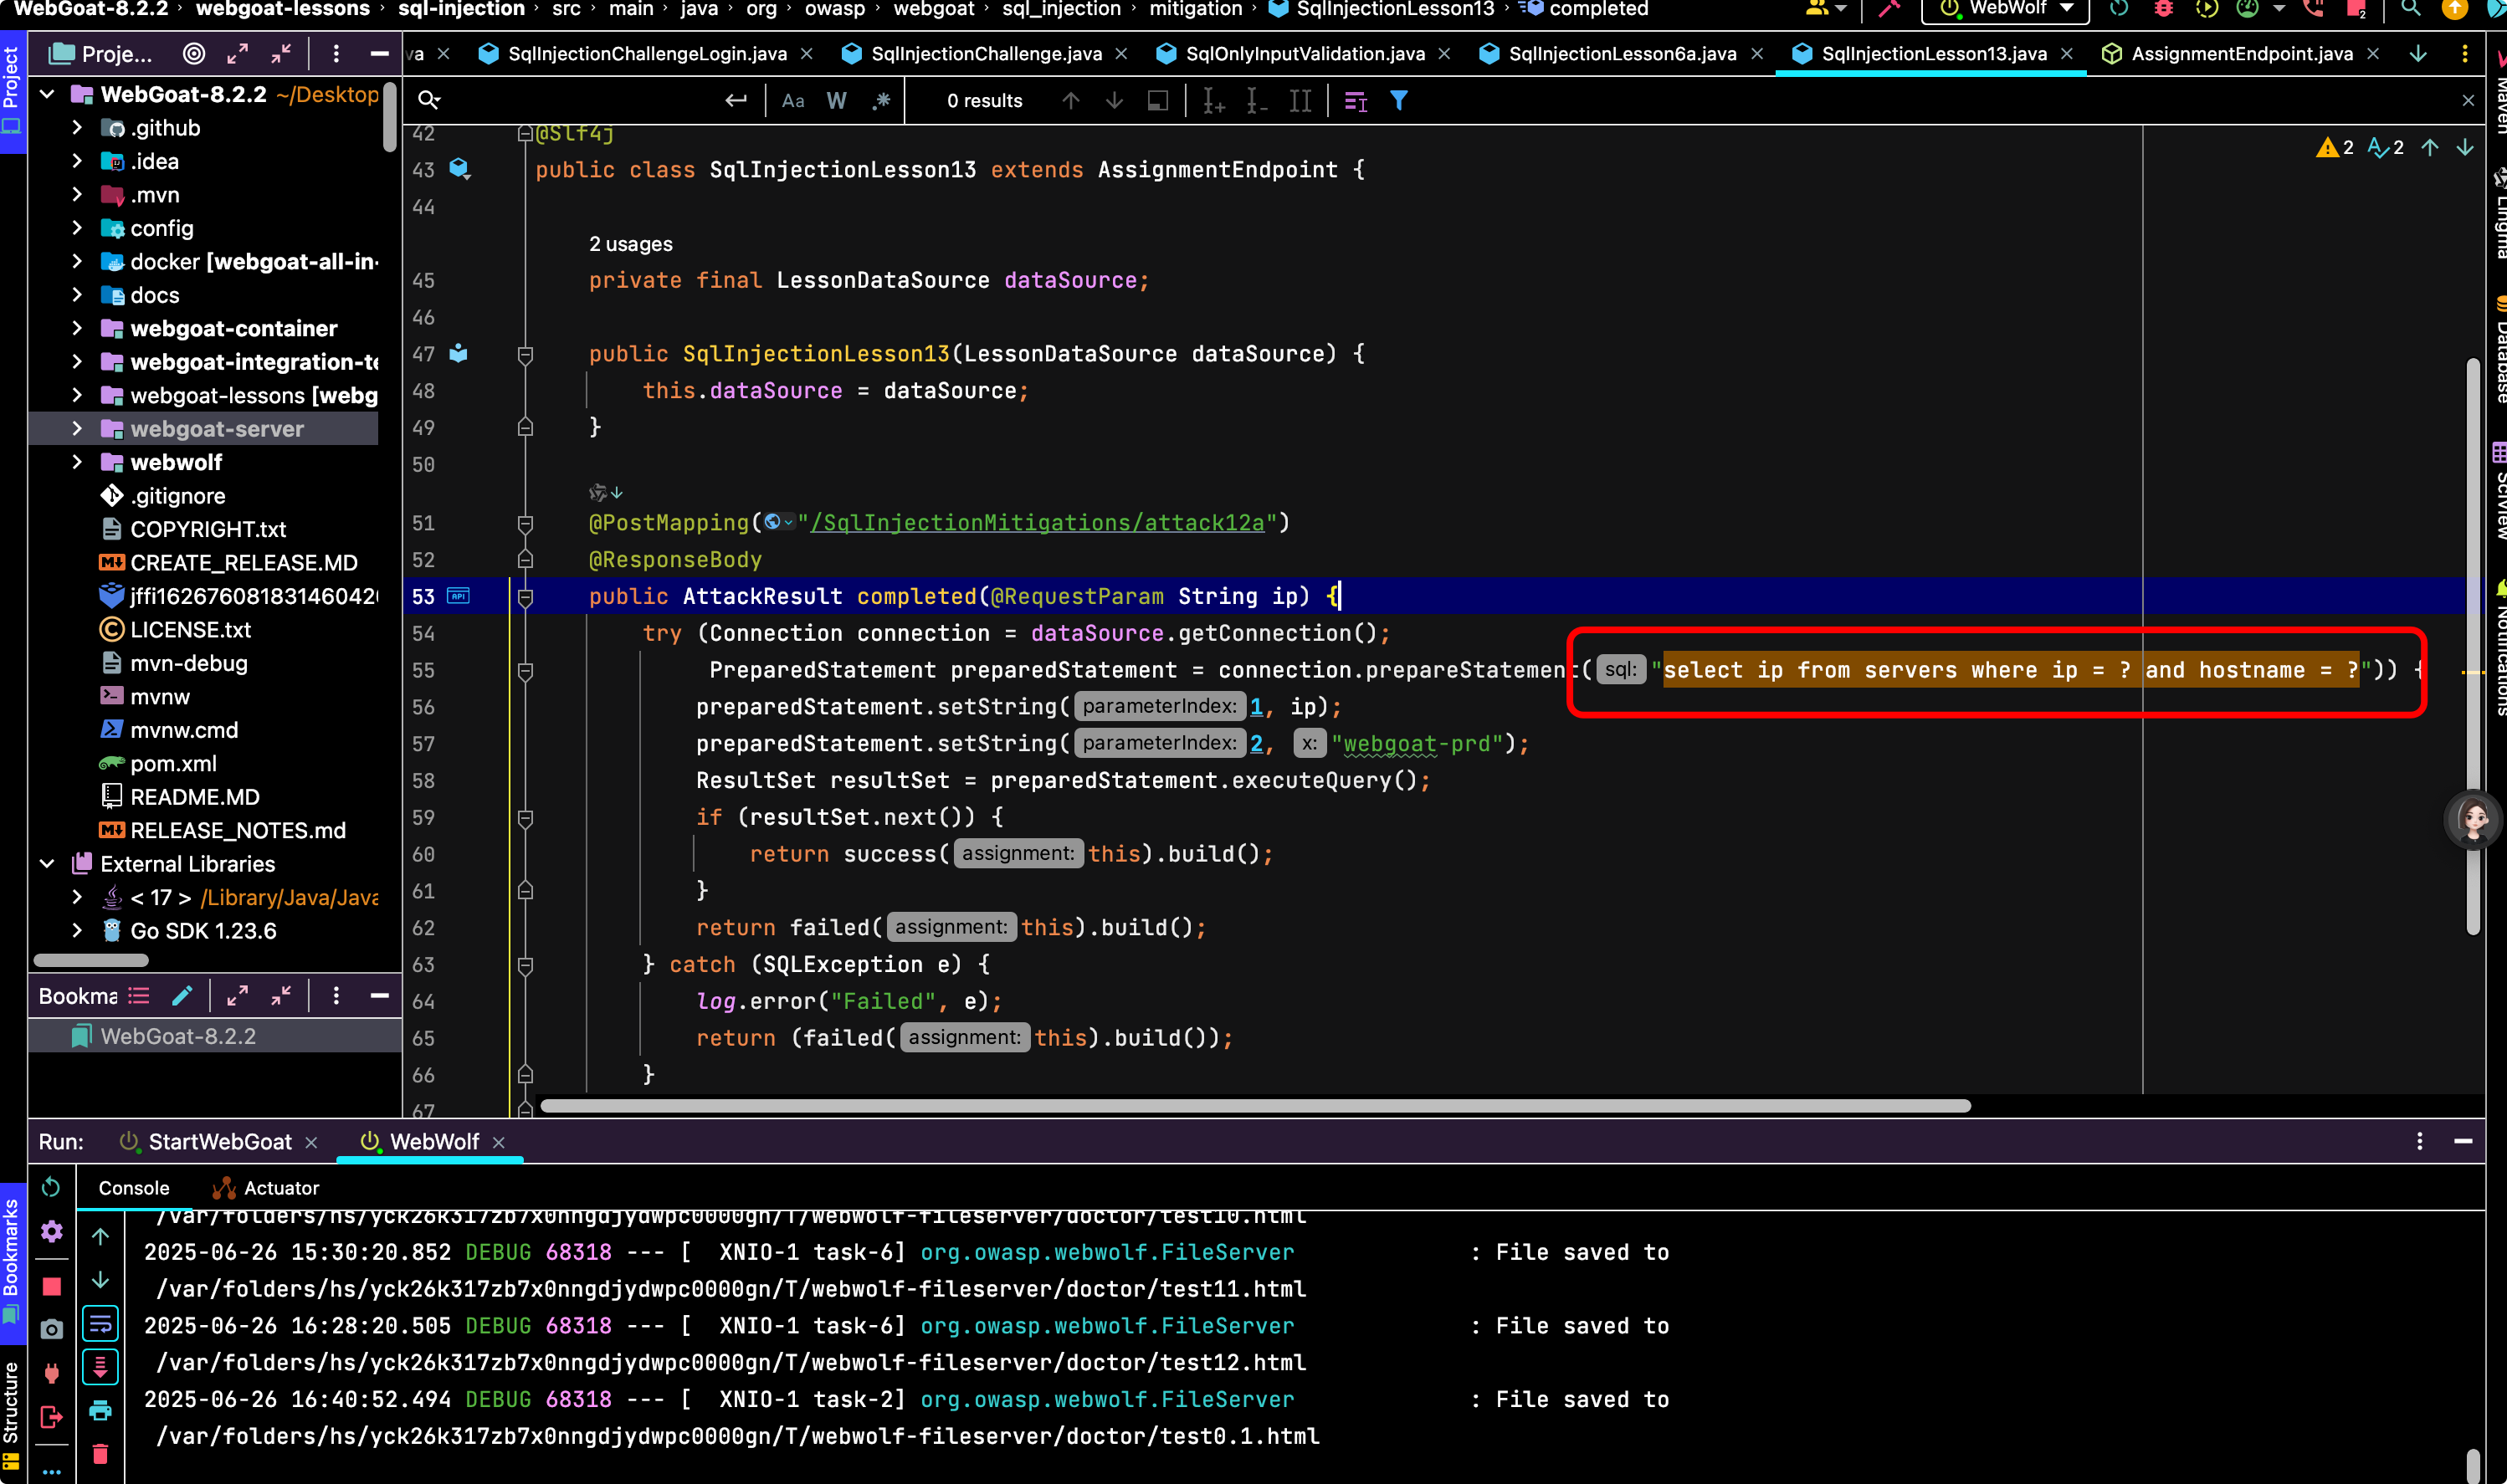
Task: Run WebWolf with profiler
Action: pyautogui.click(x=2248, y=9)
